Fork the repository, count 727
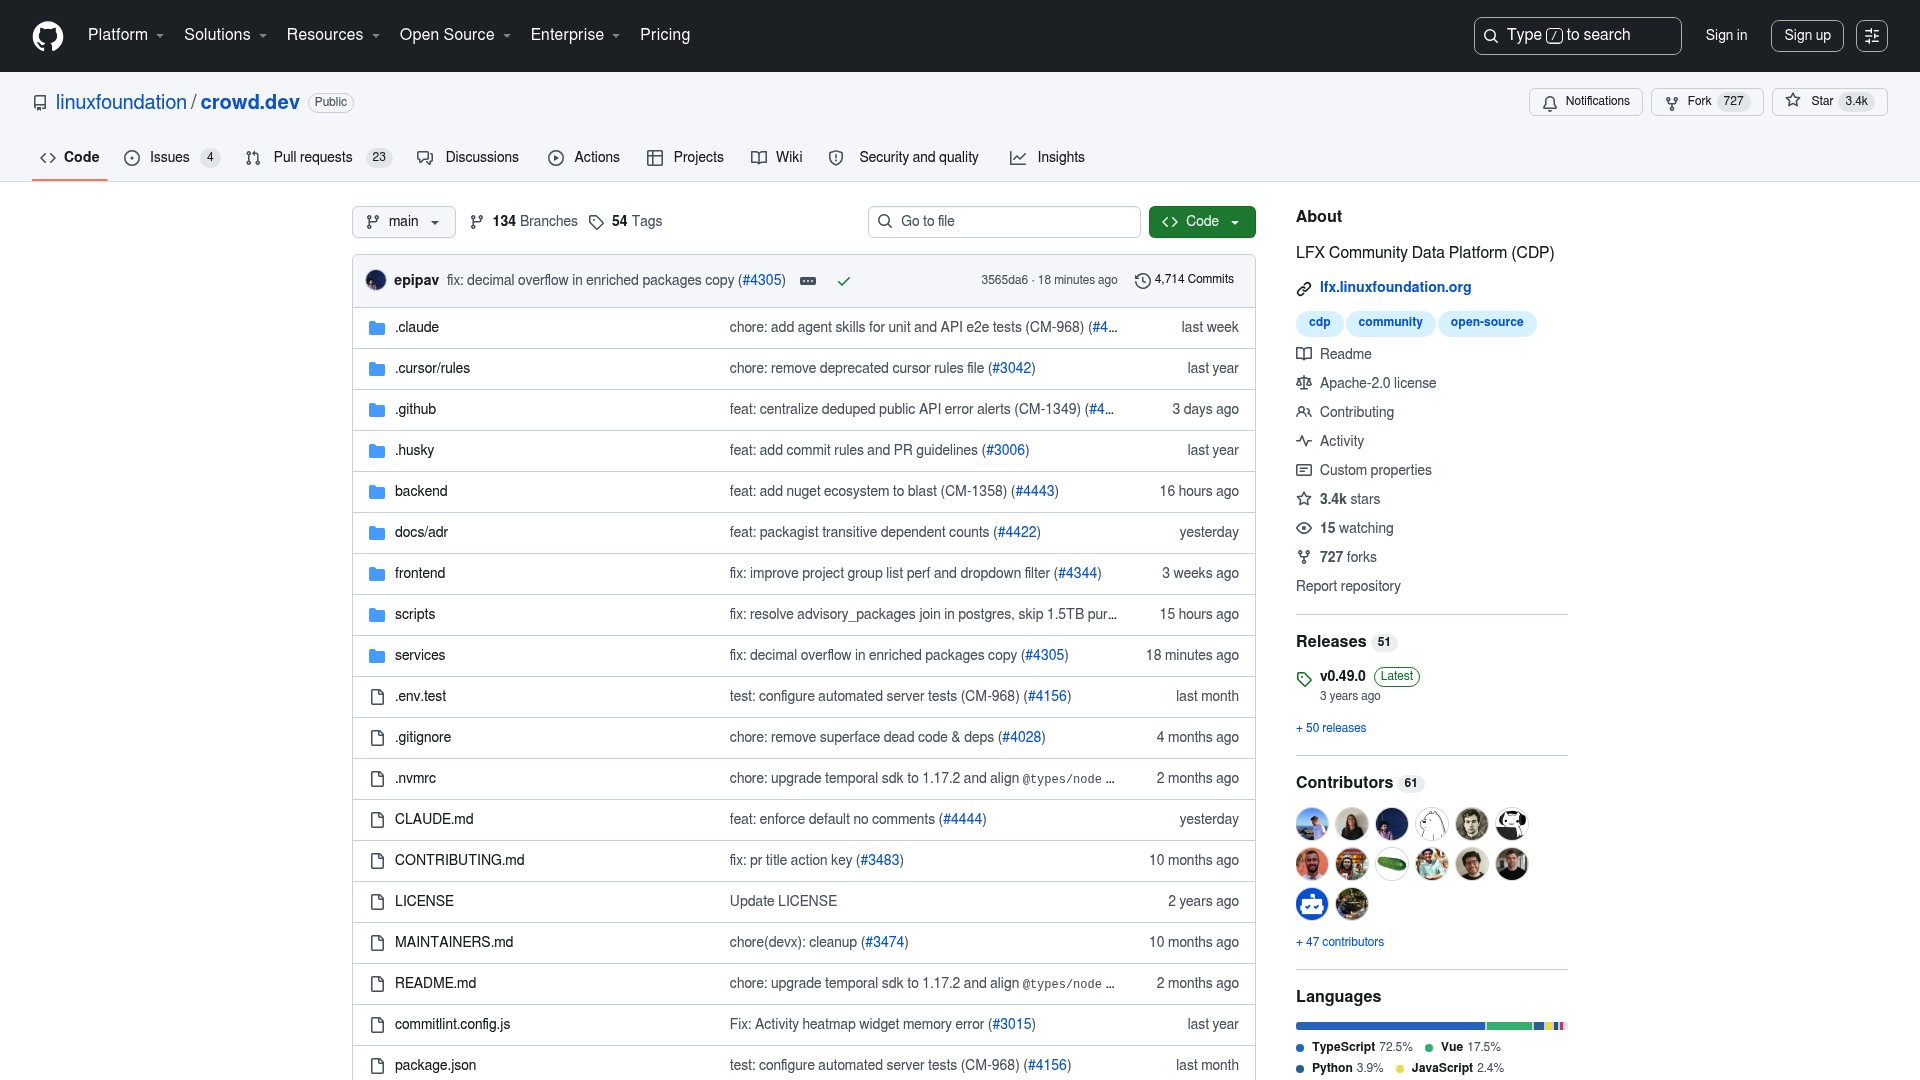1920x1080 pixels. coord(1707,102)
